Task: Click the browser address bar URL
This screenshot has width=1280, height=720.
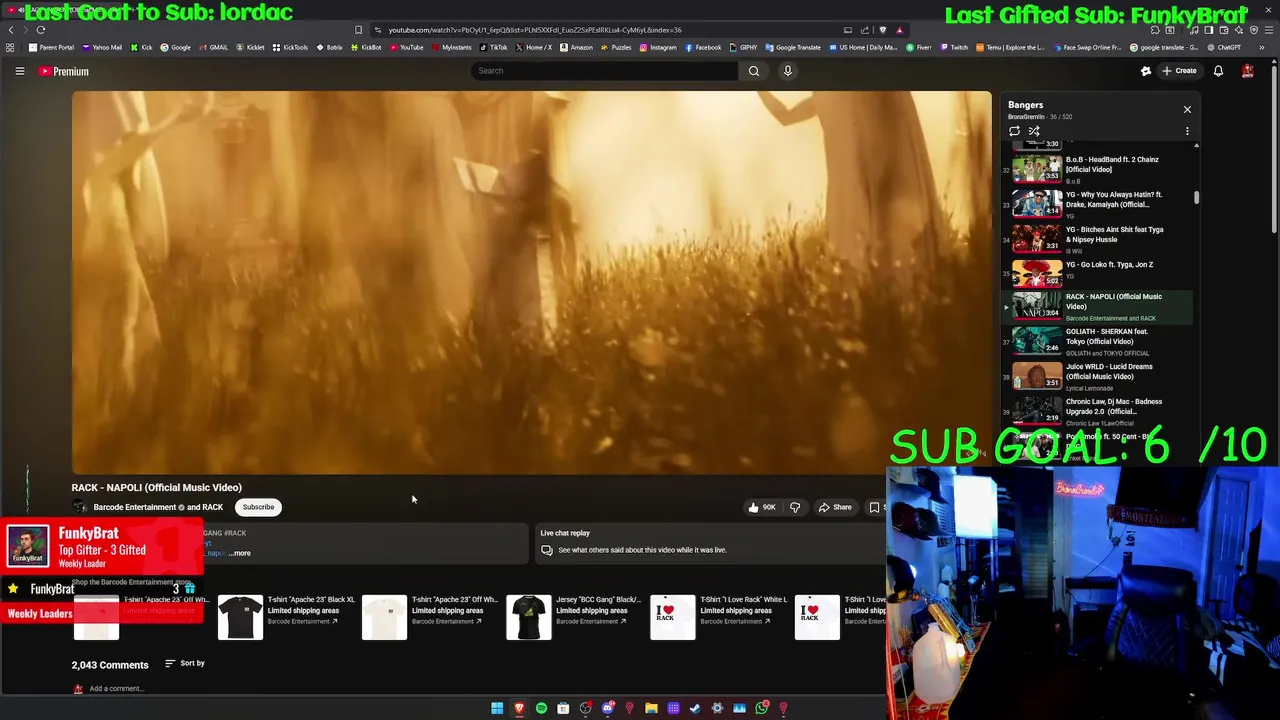Action: (x=535, y=30)
